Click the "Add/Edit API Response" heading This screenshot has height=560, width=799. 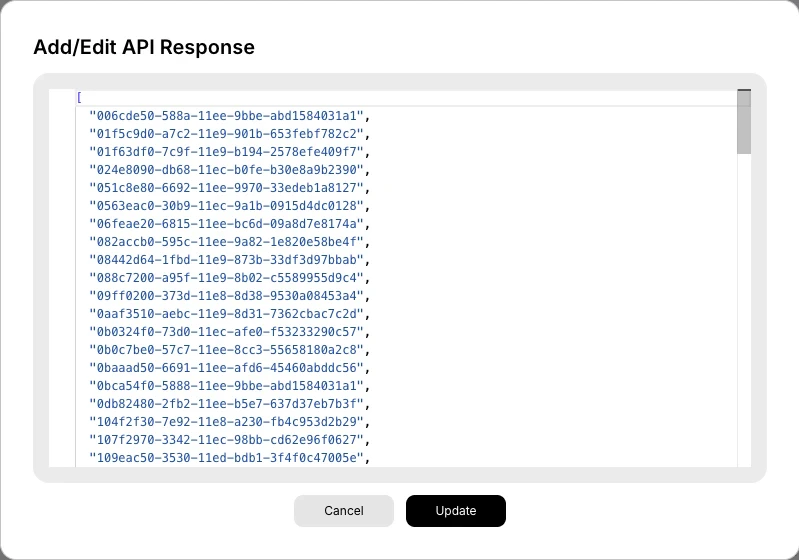[144, 47]
